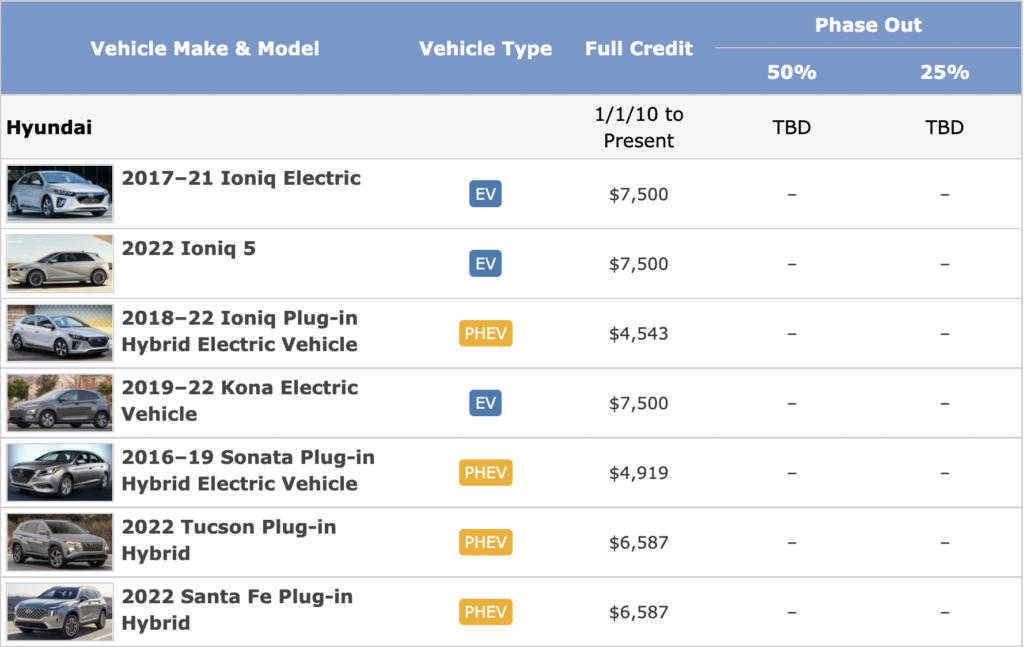Viewport: 1024px width, 647px height.
Task: Click the 2017–21 Ioniq Electric car thumbnail
Action: tap(60, 193)
